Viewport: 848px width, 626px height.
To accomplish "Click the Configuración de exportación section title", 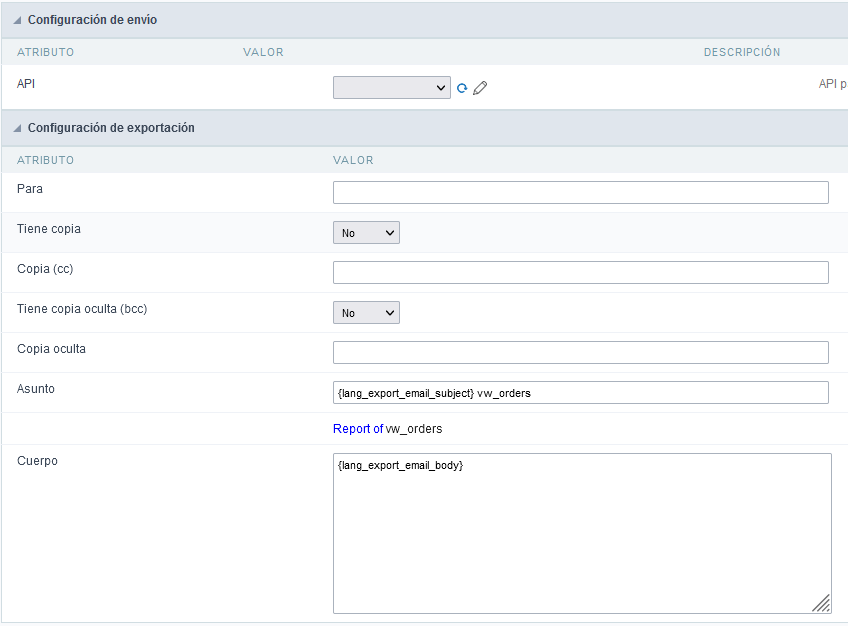I will click(111, 128).
